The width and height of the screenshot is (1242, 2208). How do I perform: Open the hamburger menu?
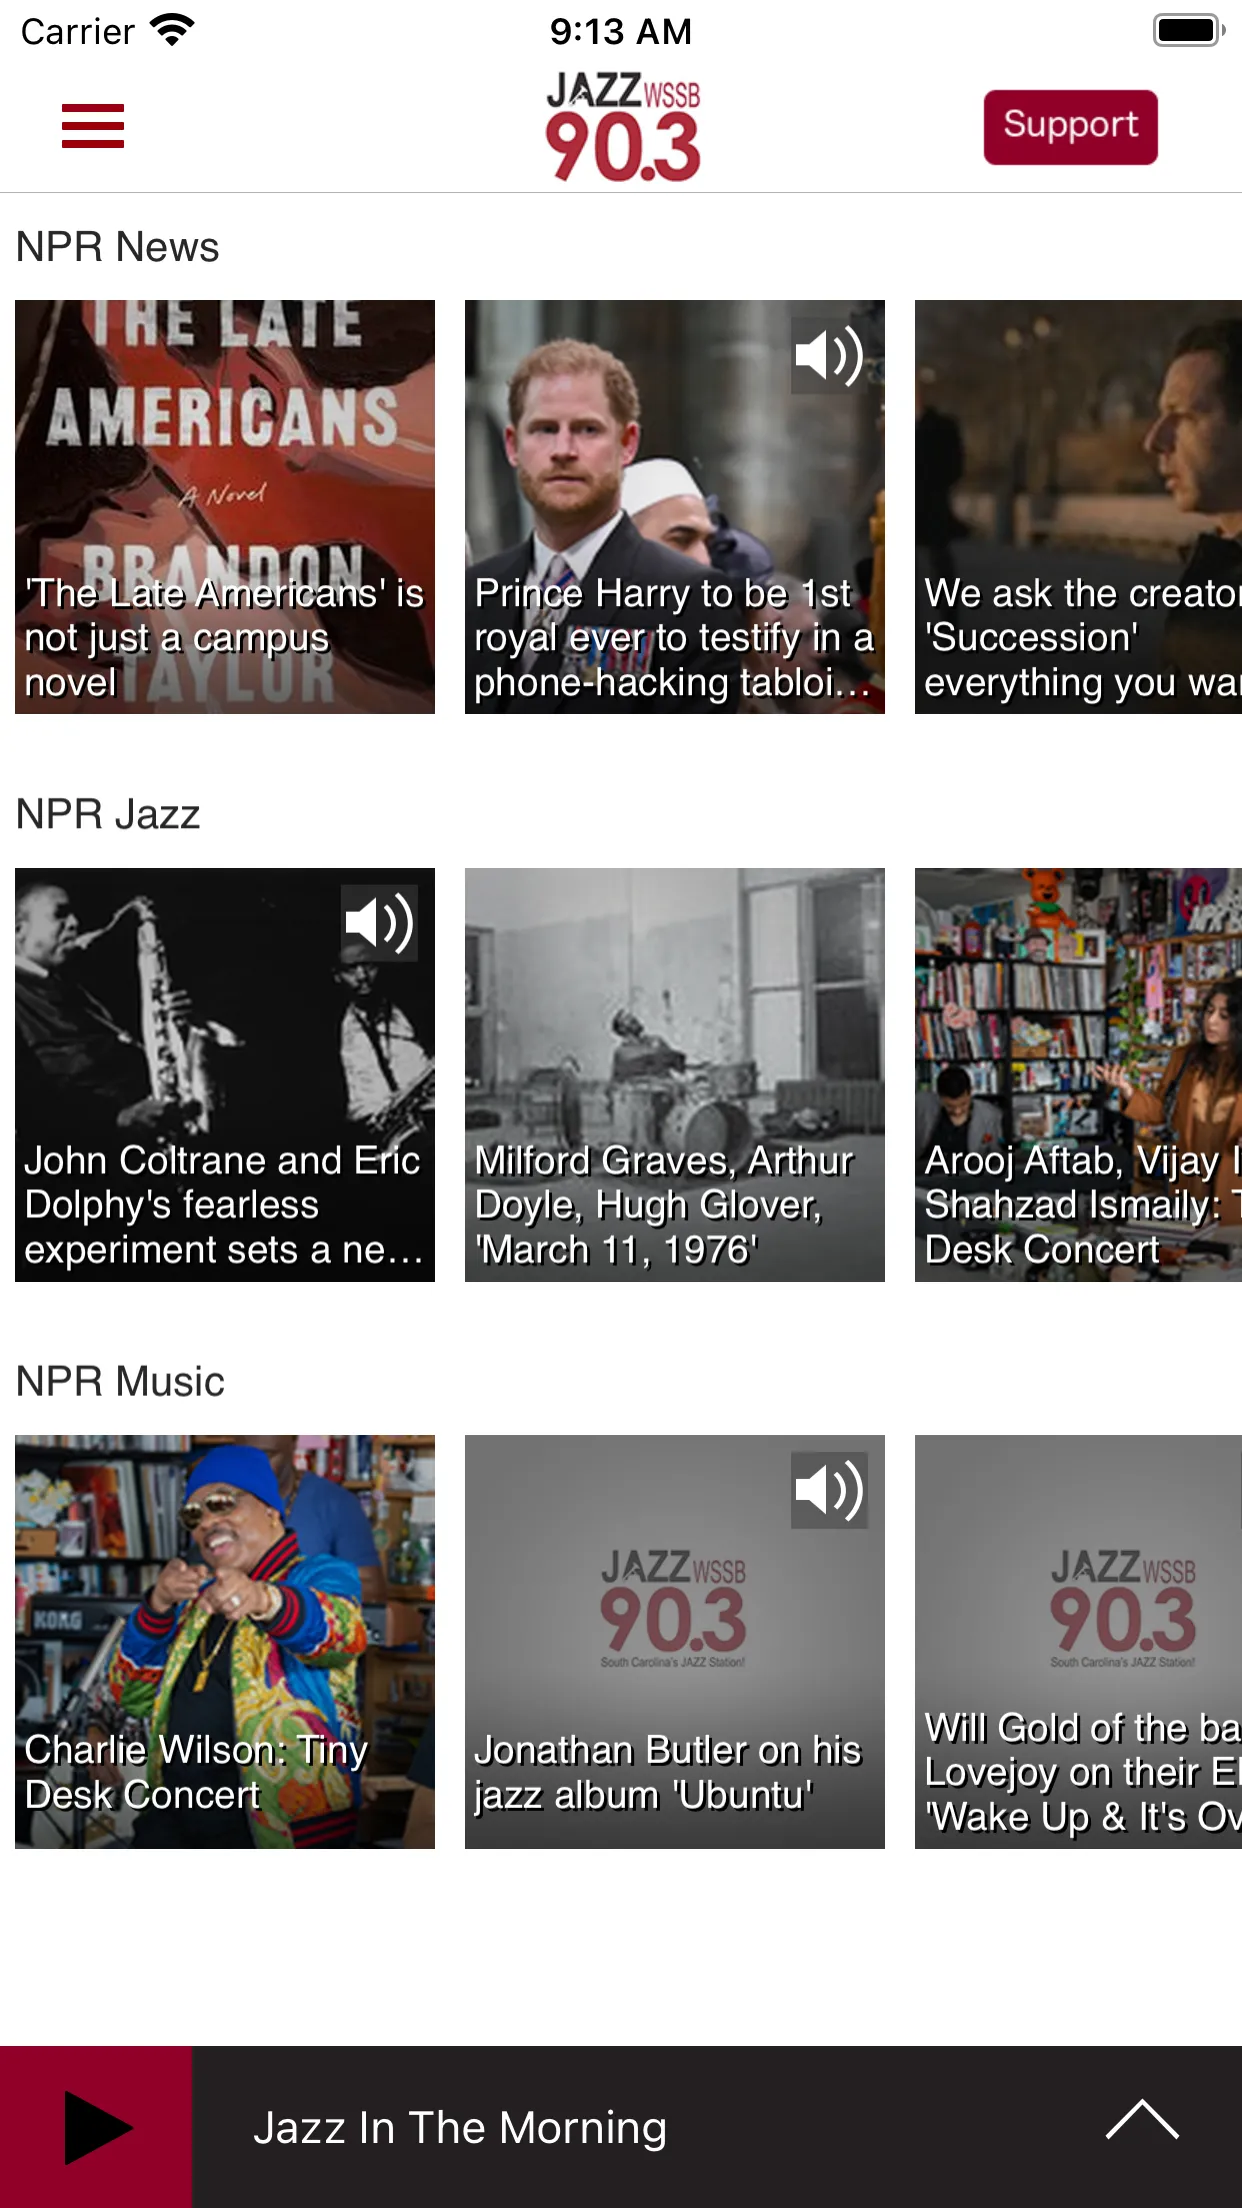[93, 126]
